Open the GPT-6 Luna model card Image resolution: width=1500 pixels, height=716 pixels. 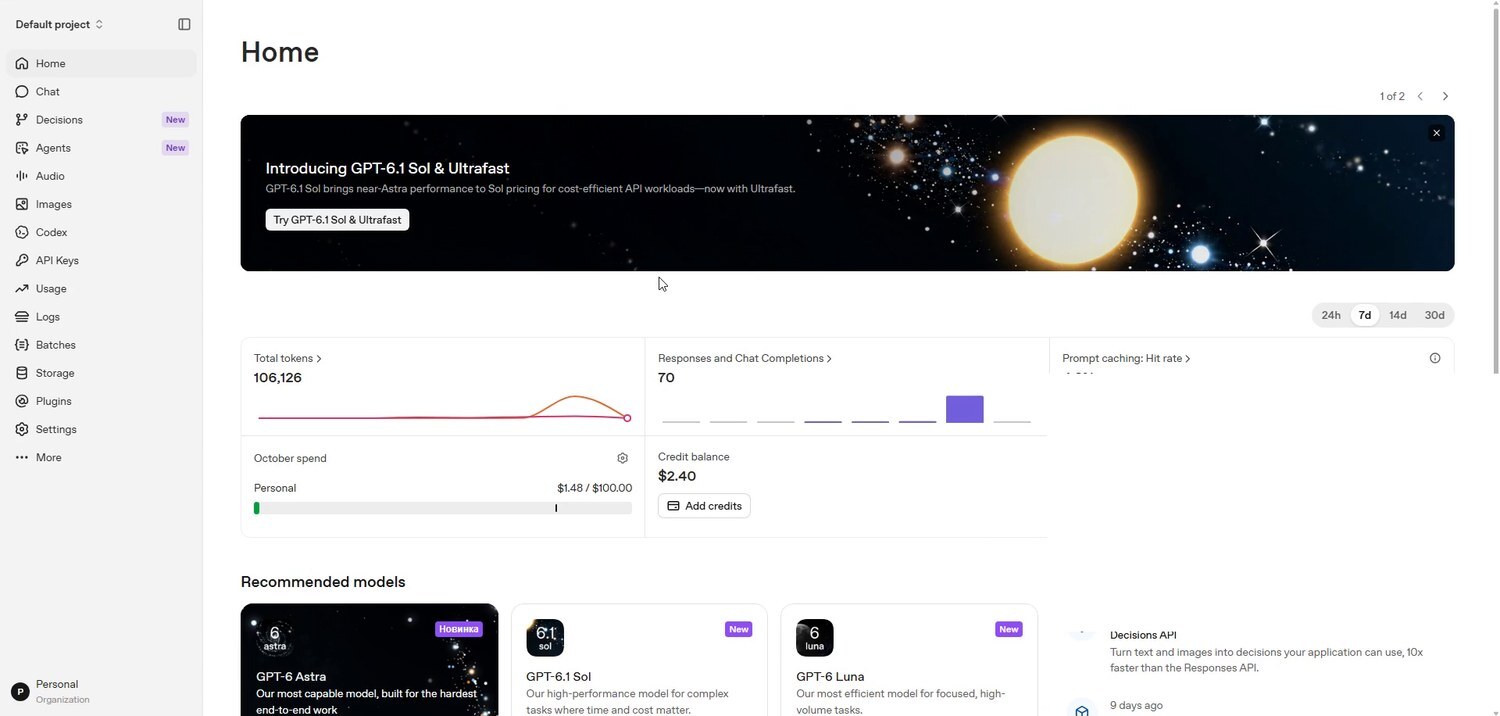tap(909, 660)
